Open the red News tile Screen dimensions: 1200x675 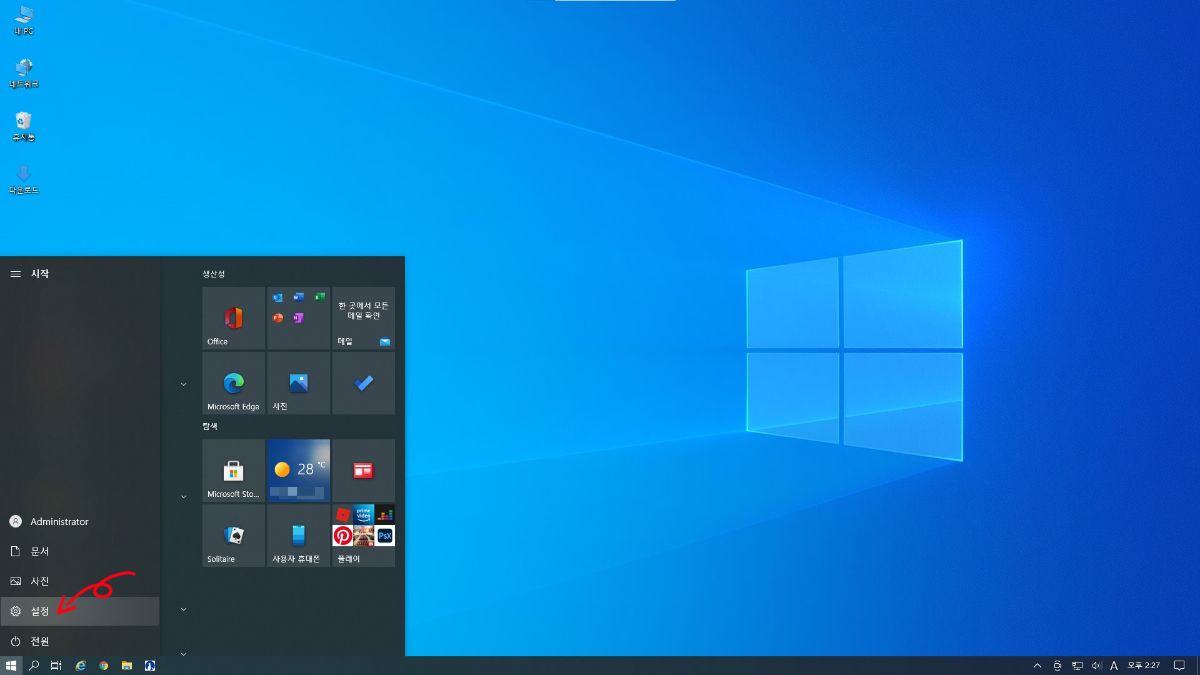363,470
